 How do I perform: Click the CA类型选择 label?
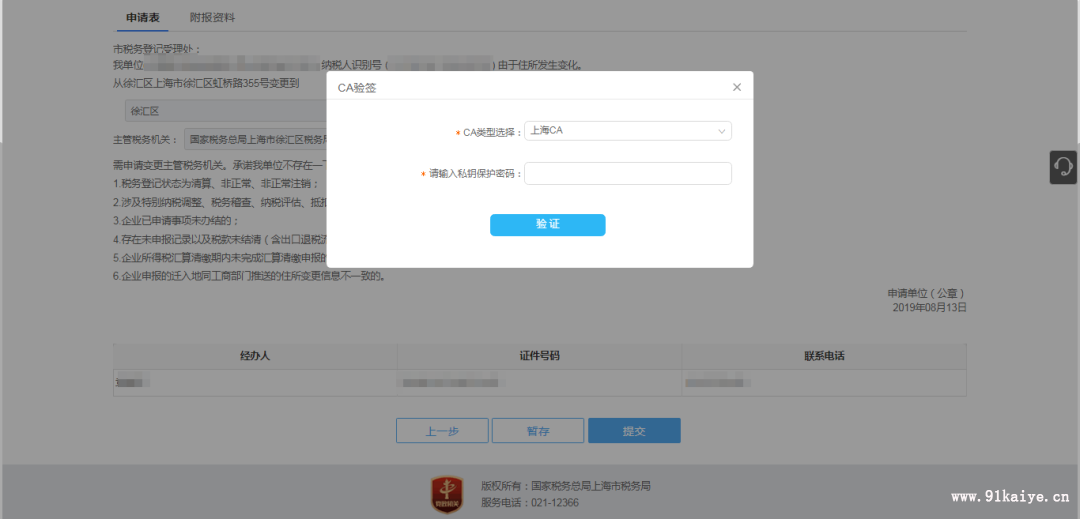tap(488, 132)
